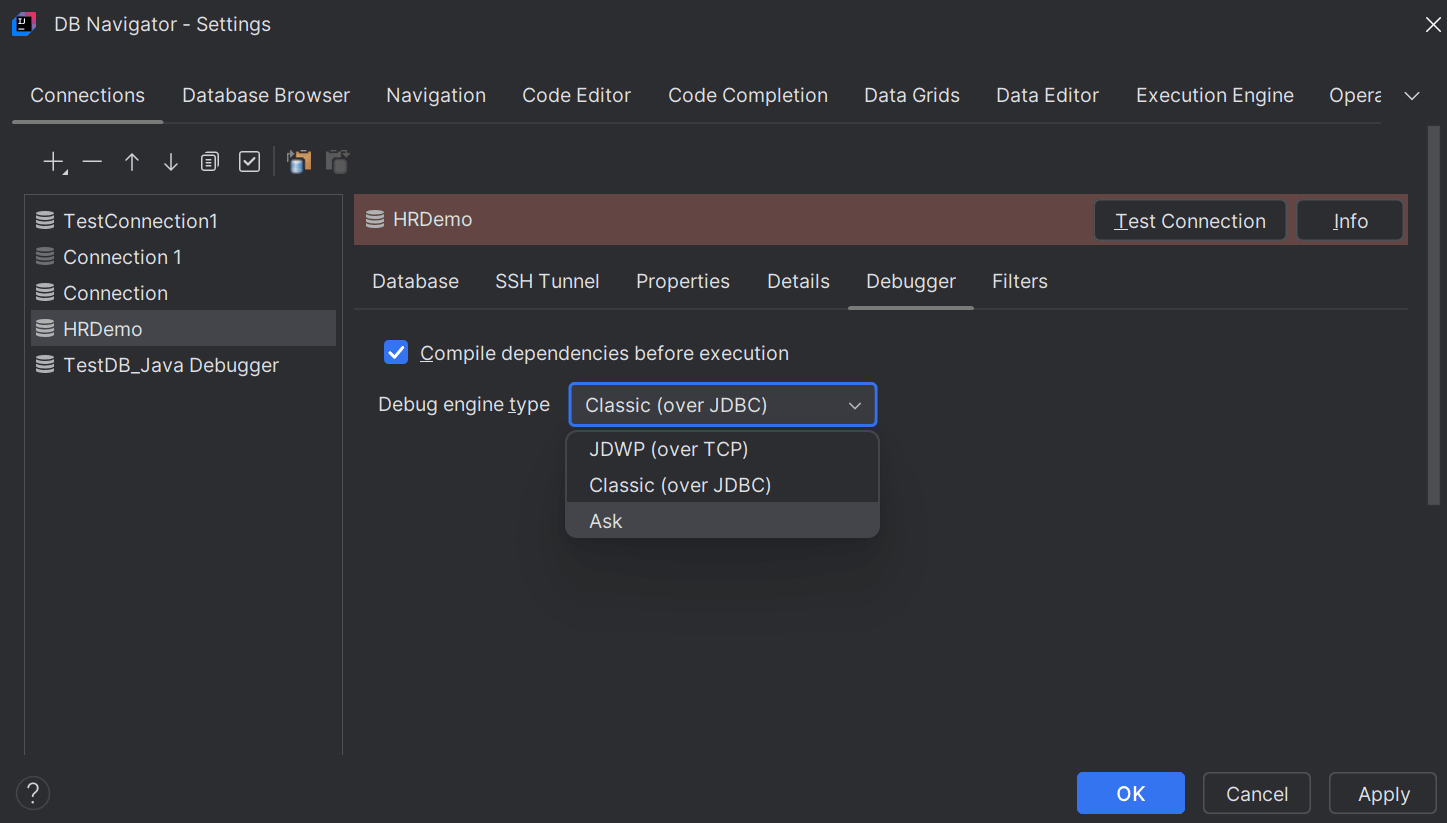
Task: Copy connection setup to clipboard
Action: pos(298,160)
